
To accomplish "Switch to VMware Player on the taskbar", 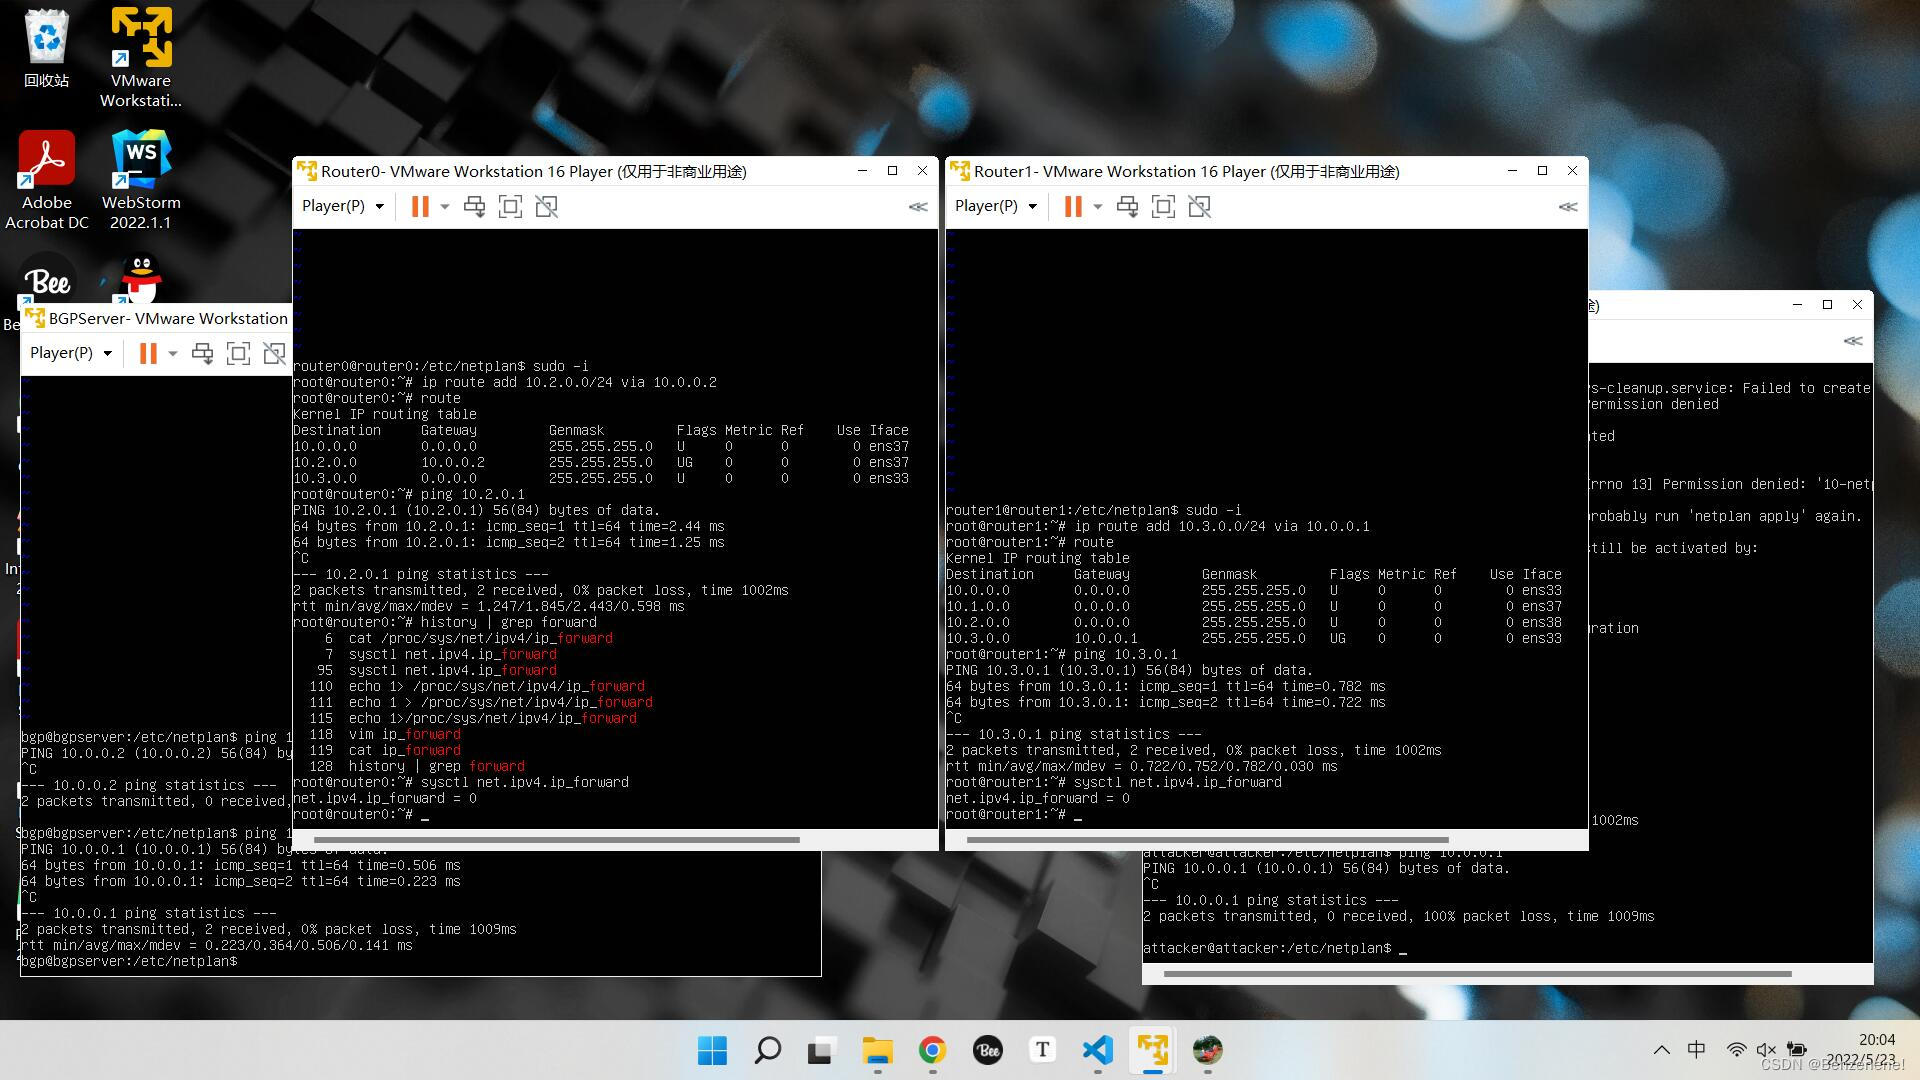I will 1152,1050.
